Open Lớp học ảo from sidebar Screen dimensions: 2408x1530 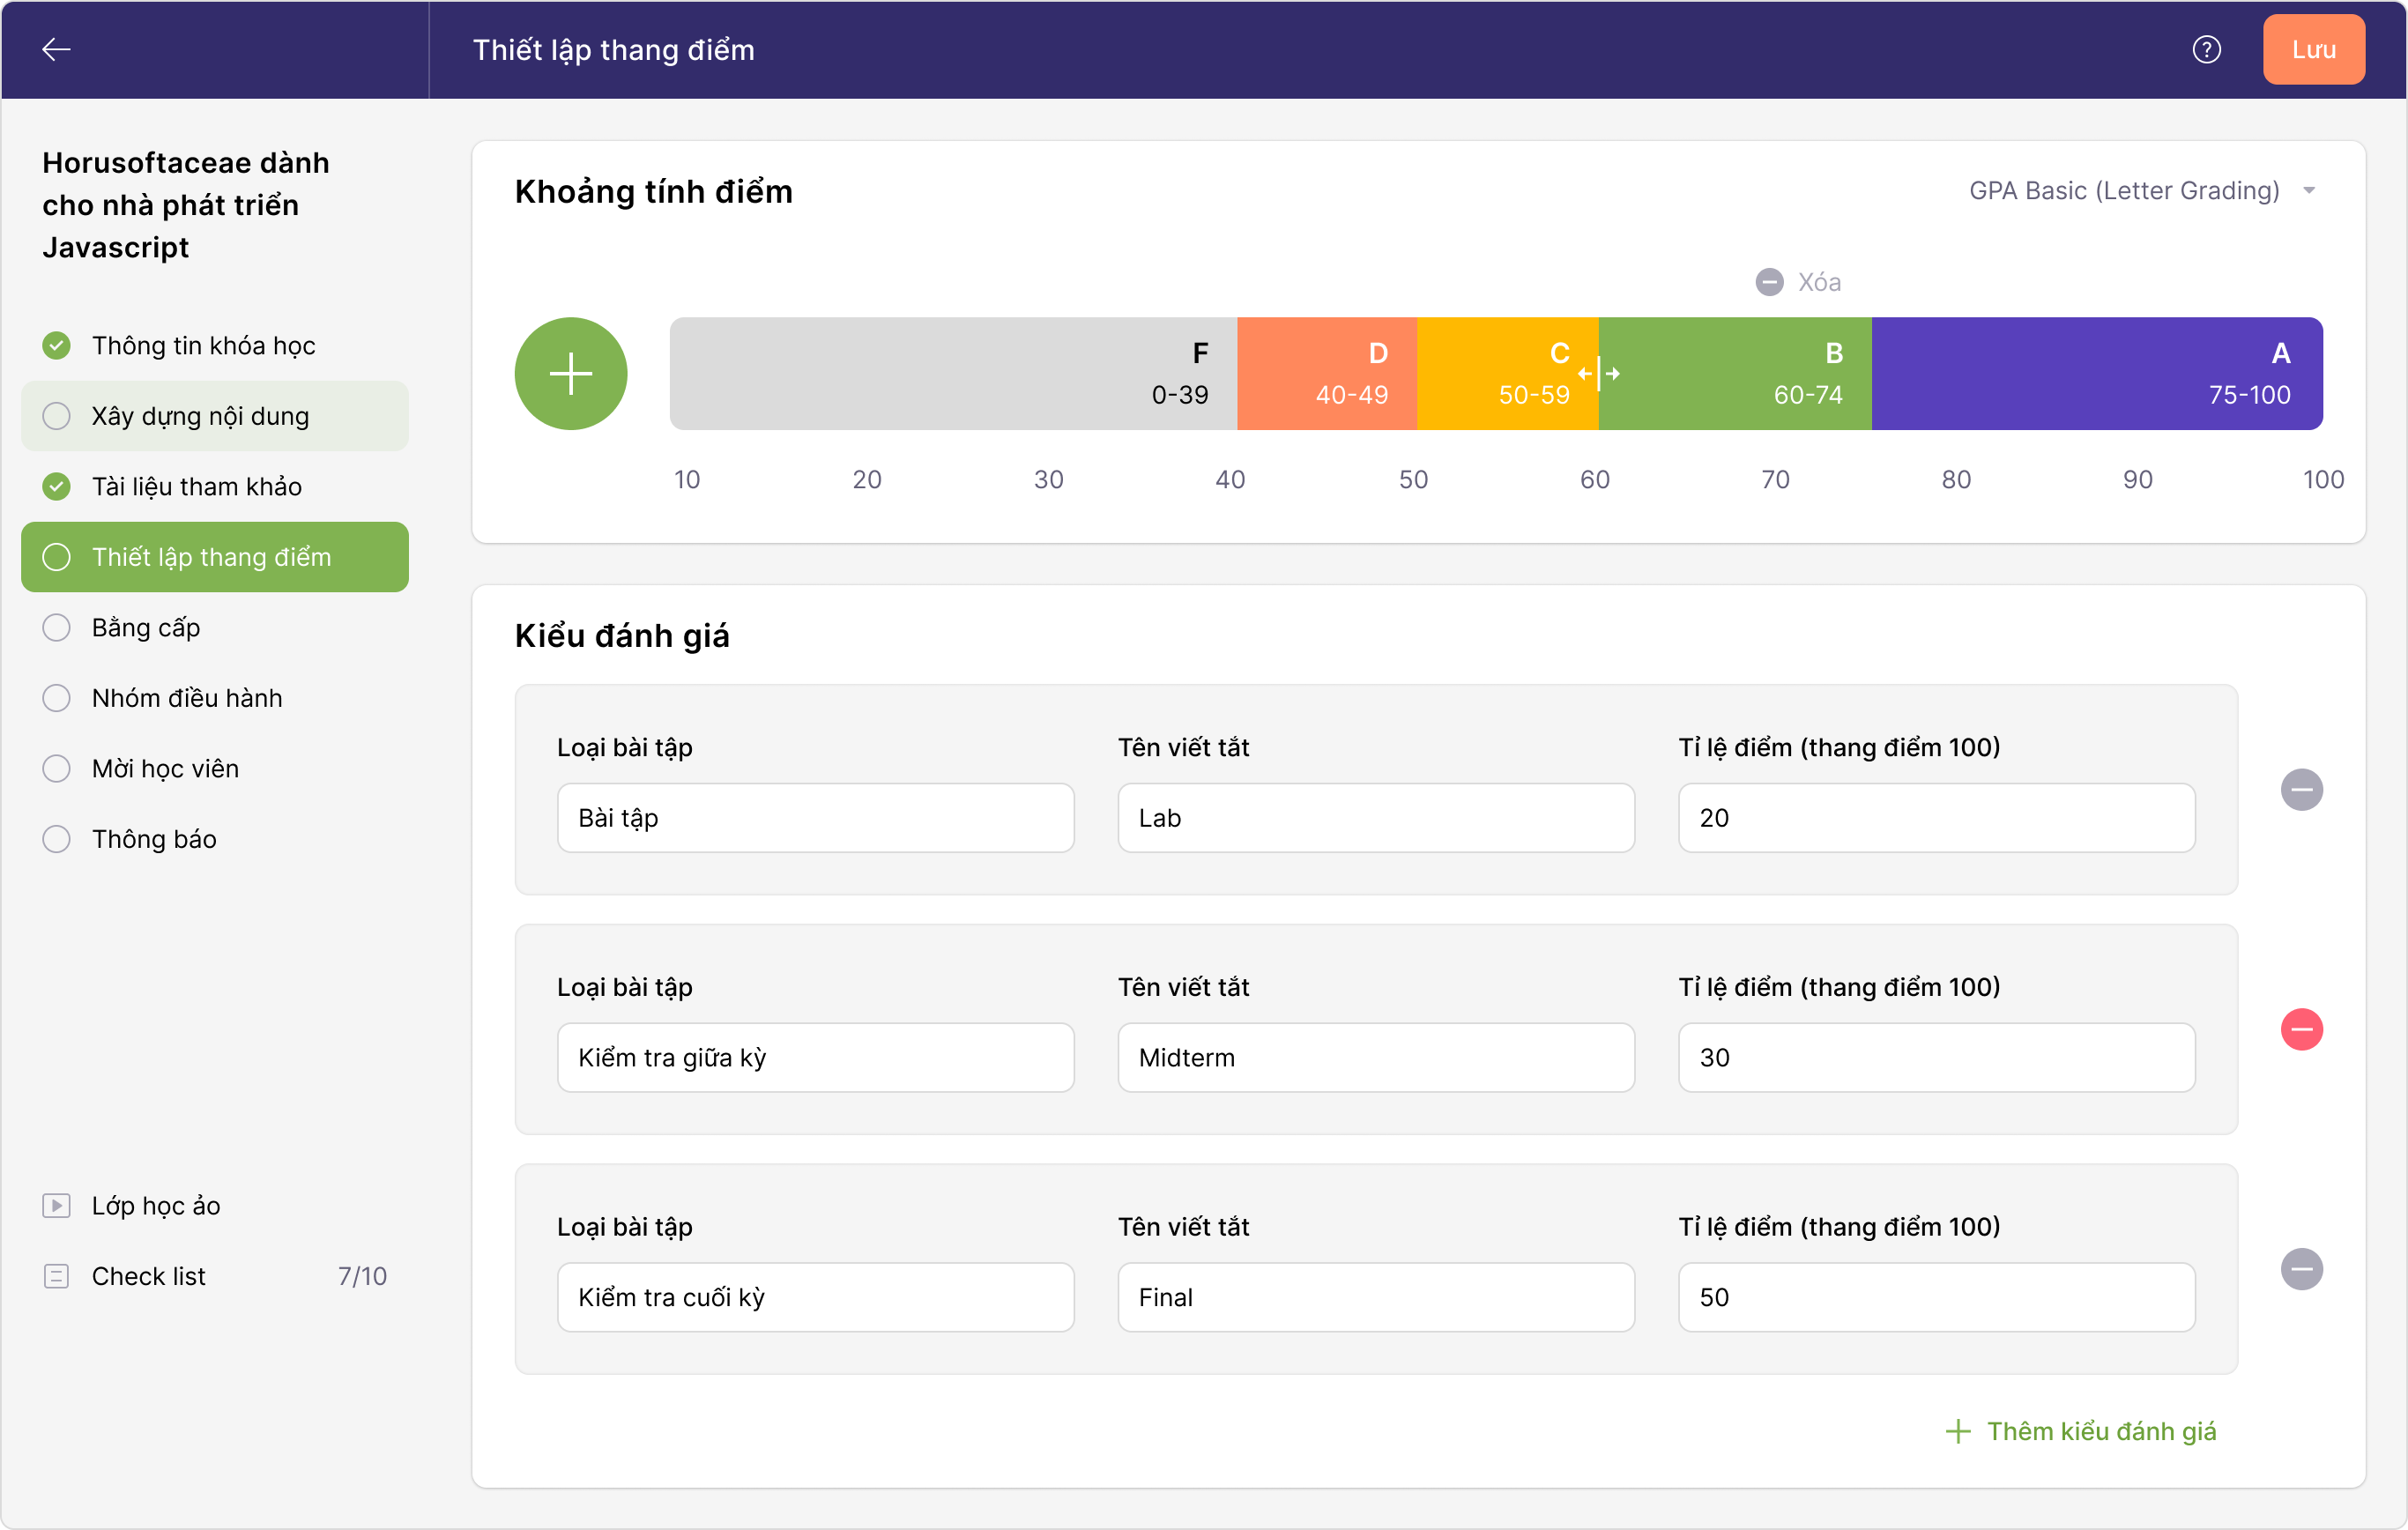(x=156, y=1205)
